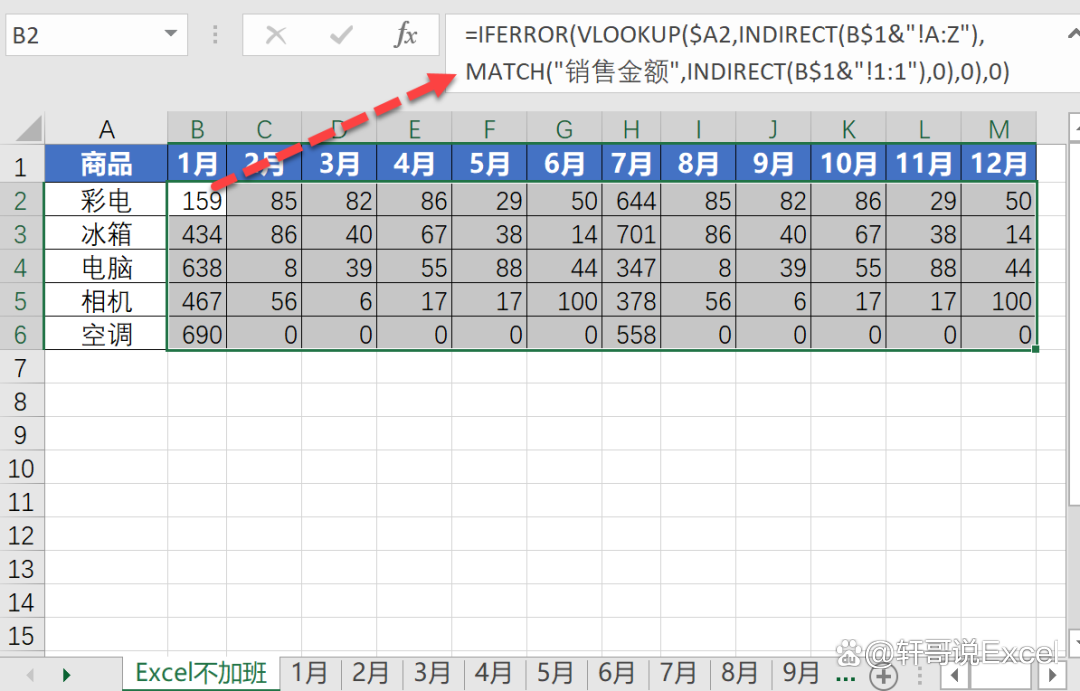Screen dimensions: 1080x691
Task: Click the formula bar Enter checkmark icon
Action: (341, 34)
